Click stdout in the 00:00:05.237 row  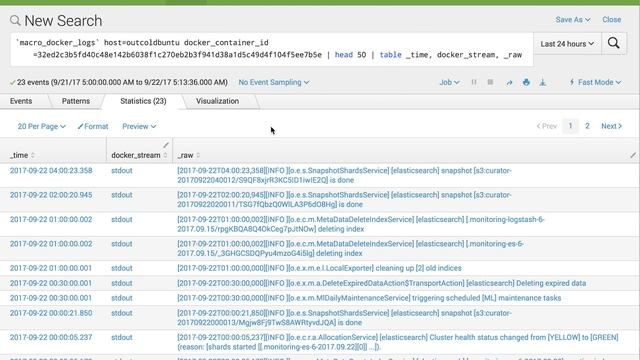(122, 338)
